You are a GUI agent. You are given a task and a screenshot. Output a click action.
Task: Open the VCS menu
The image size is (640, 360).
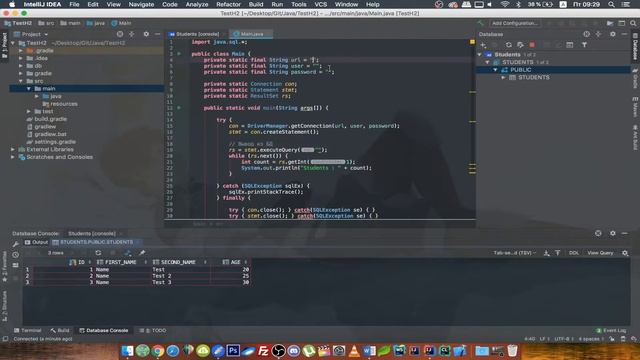coord(320,4)
